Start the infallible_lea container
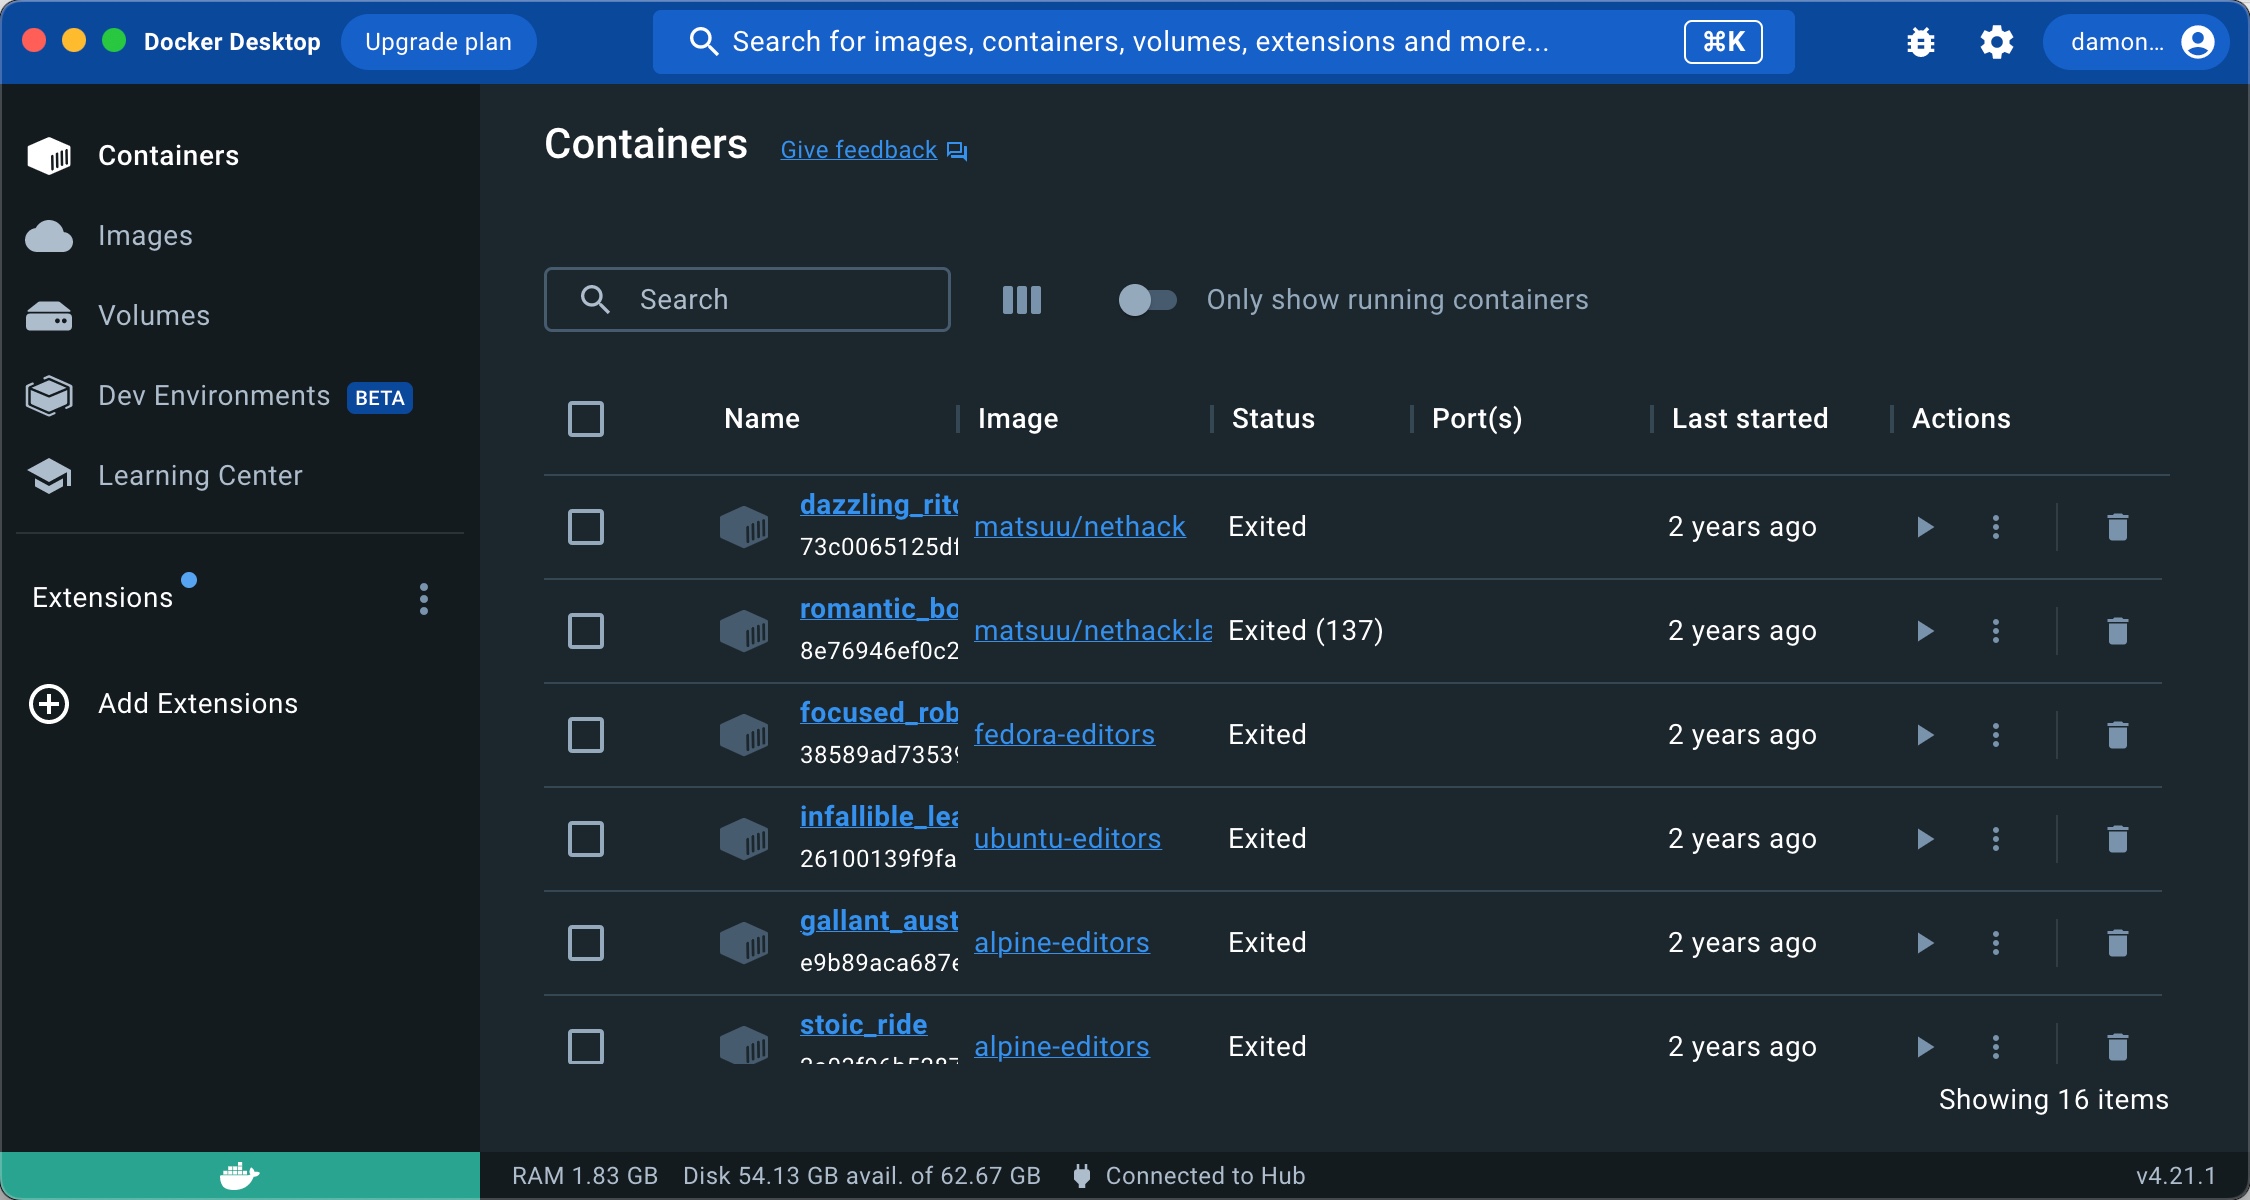Image resolution: width=2250 pixels, height=1200 pixels. tap(1925, 839)
